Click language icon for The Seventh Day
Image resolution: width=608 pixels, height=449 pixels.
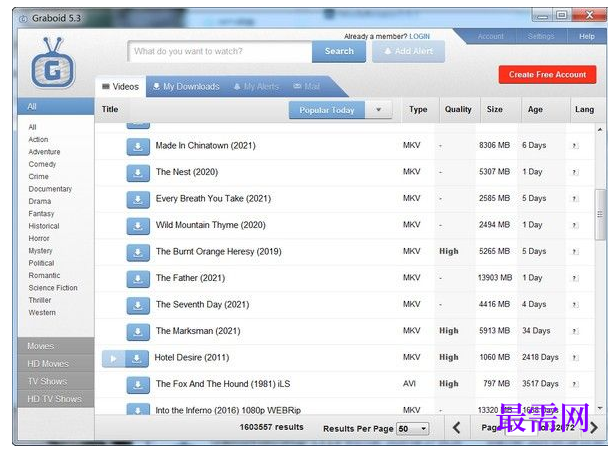point(575,305)
